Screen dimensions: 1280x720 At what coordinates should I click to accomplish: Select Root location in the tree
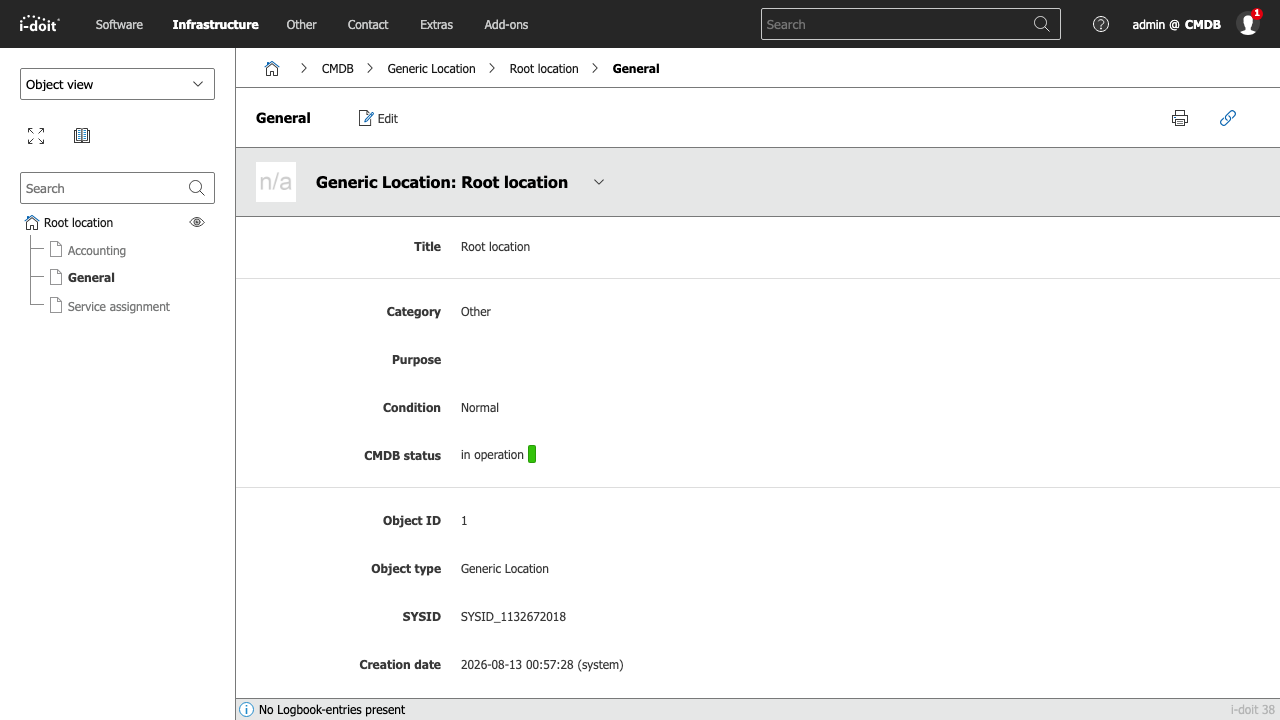pos(78,223)
